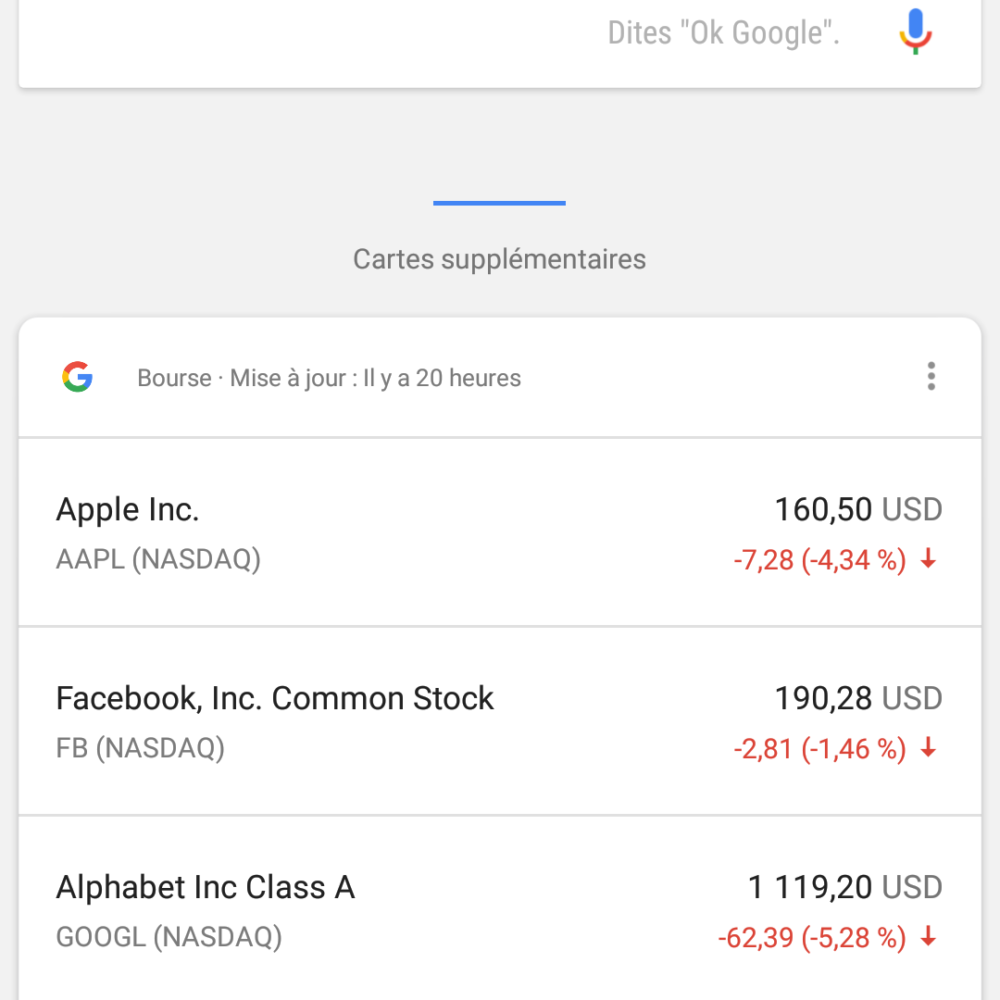Click Bourse update time header text

coord(329,378)
